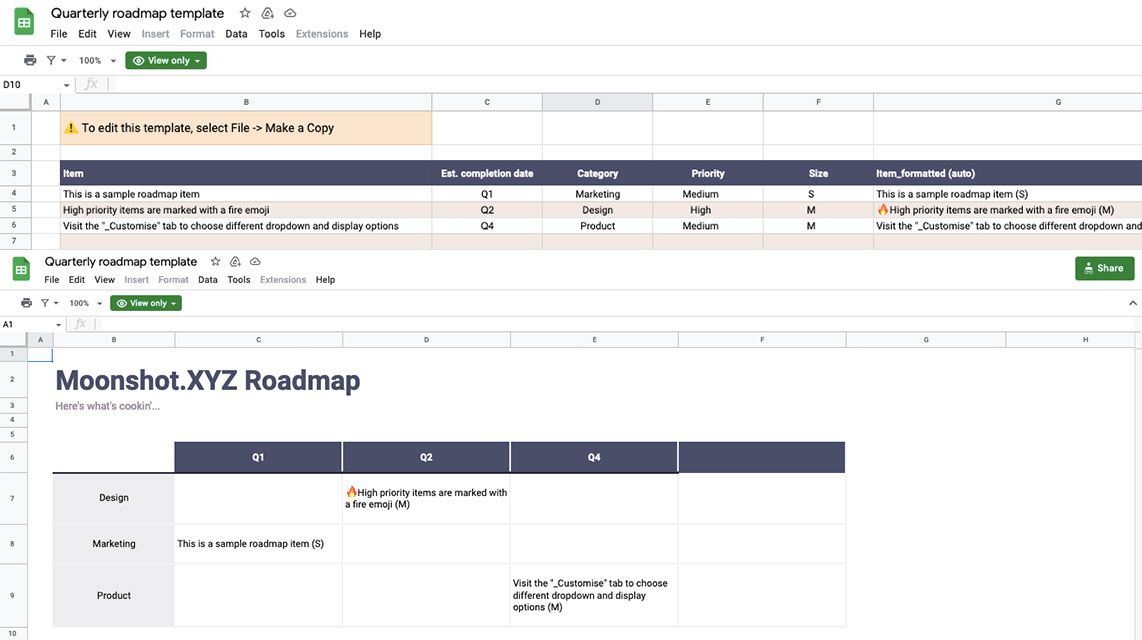Click the request edit access icon beside the title
Viewport: 1142px width, 640px height.
[x=266, y=12]
